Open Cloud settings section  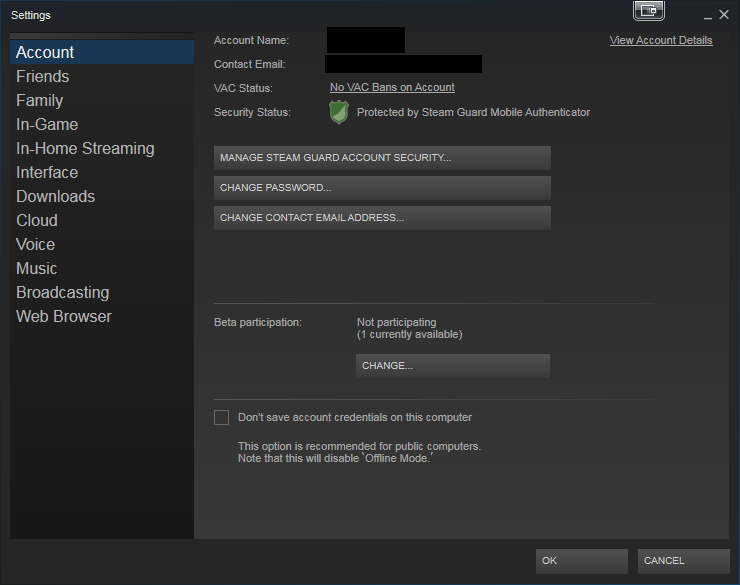[37, 220]
